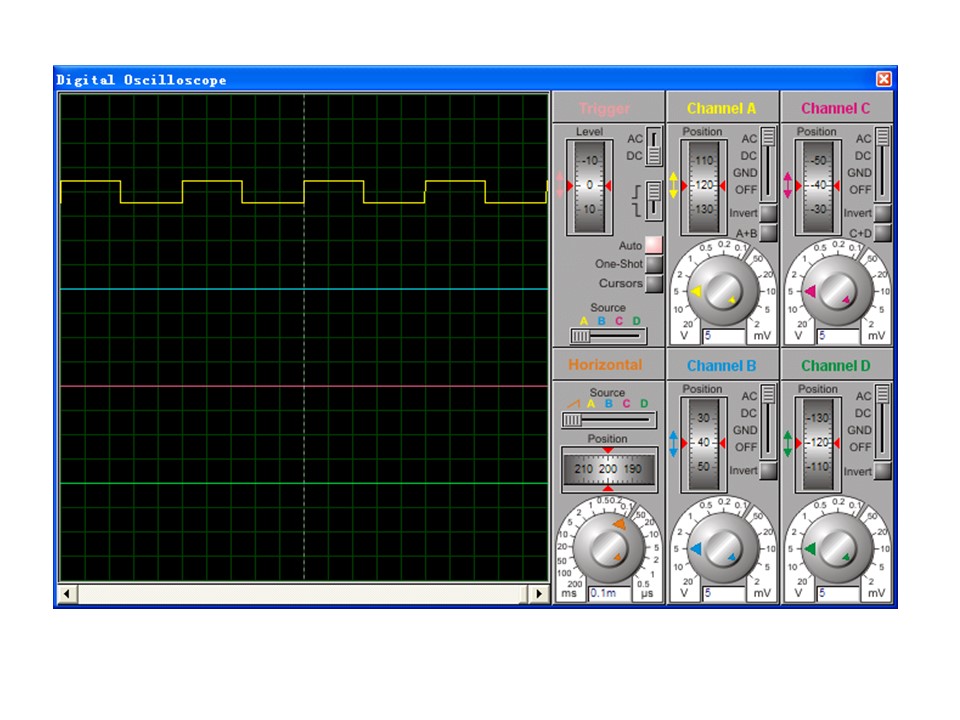The image size is (960, 720).
Task: Click Channel B coupling mode slider
Action: click(x=768, y=421)
